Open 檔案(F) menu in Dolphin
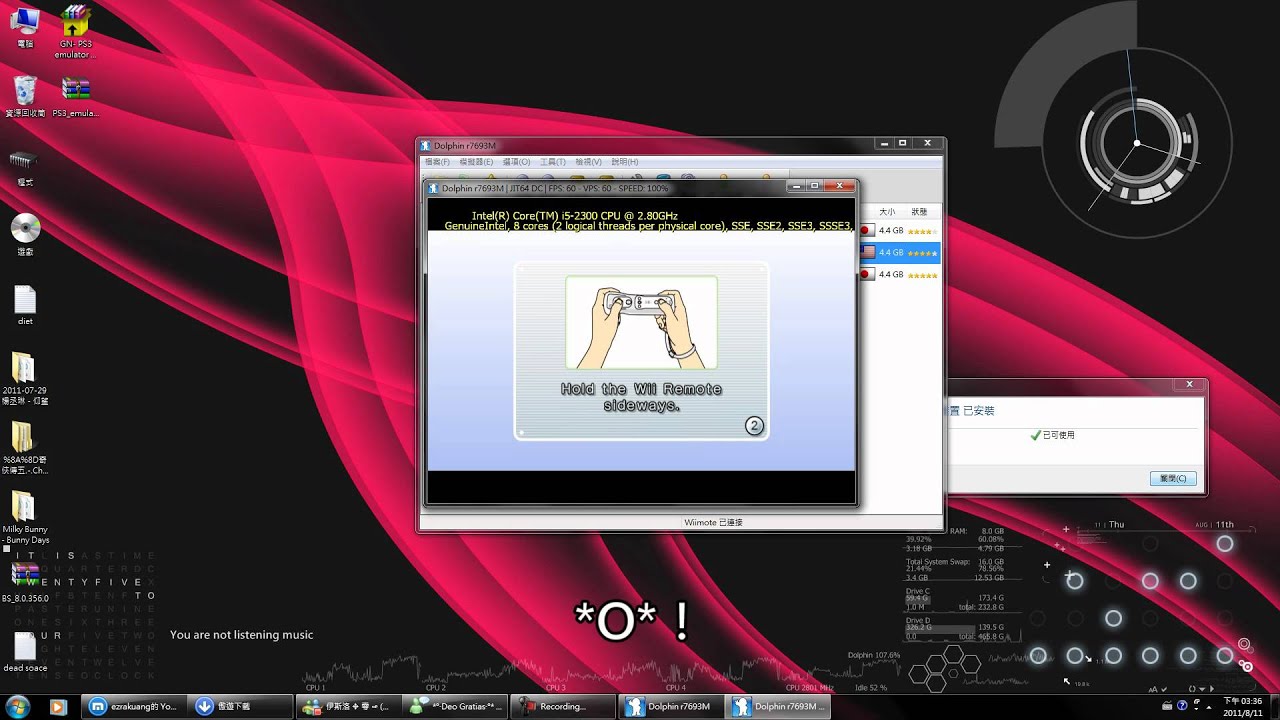 (x=437, y=161)
